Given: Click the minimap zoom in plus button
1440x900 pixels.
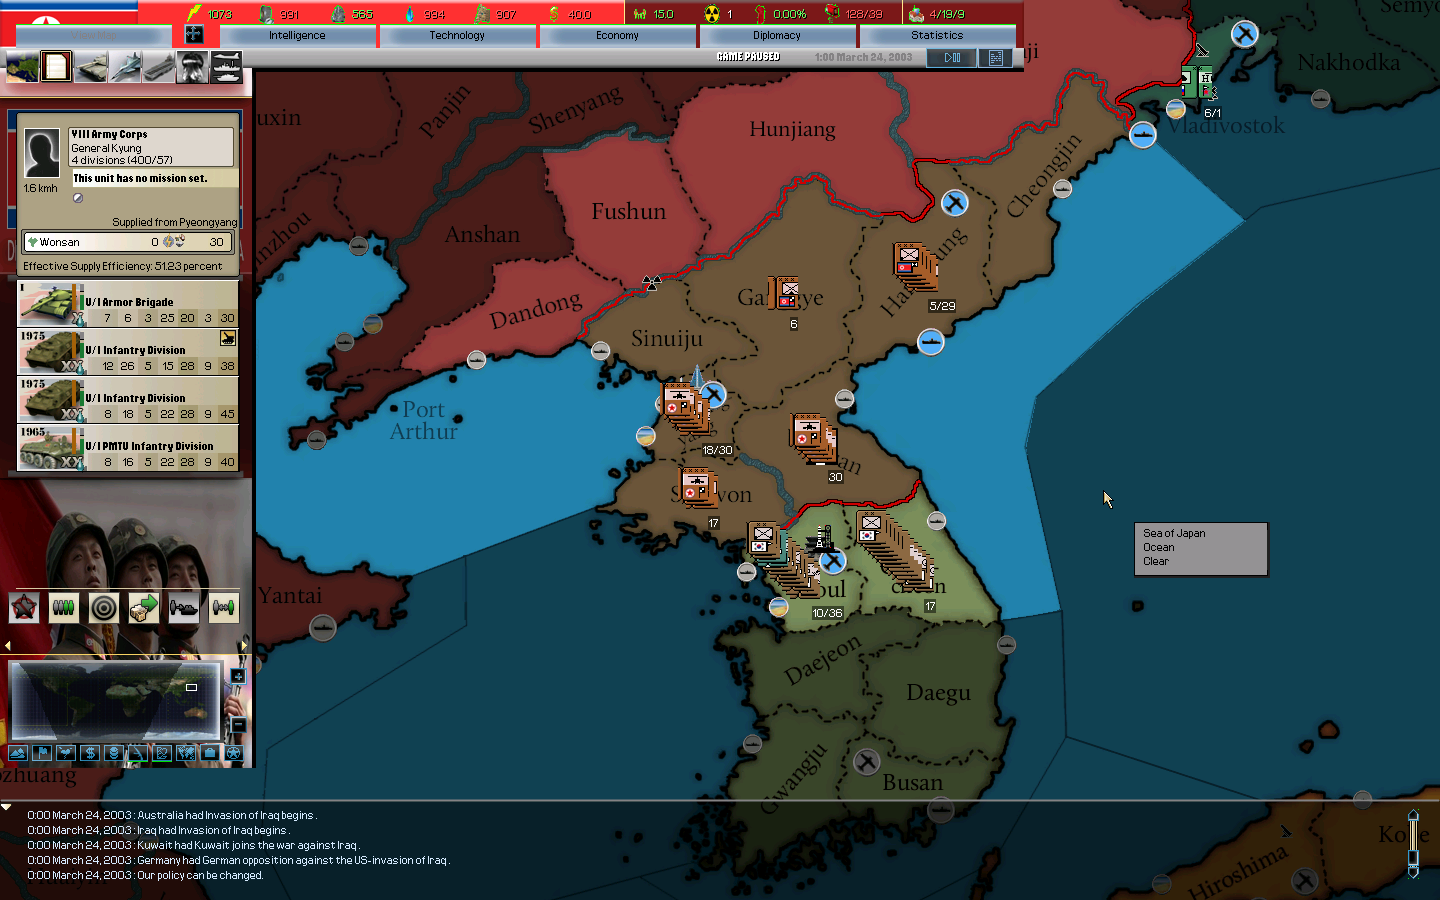Looking at the screenshot, I should 238,677.
